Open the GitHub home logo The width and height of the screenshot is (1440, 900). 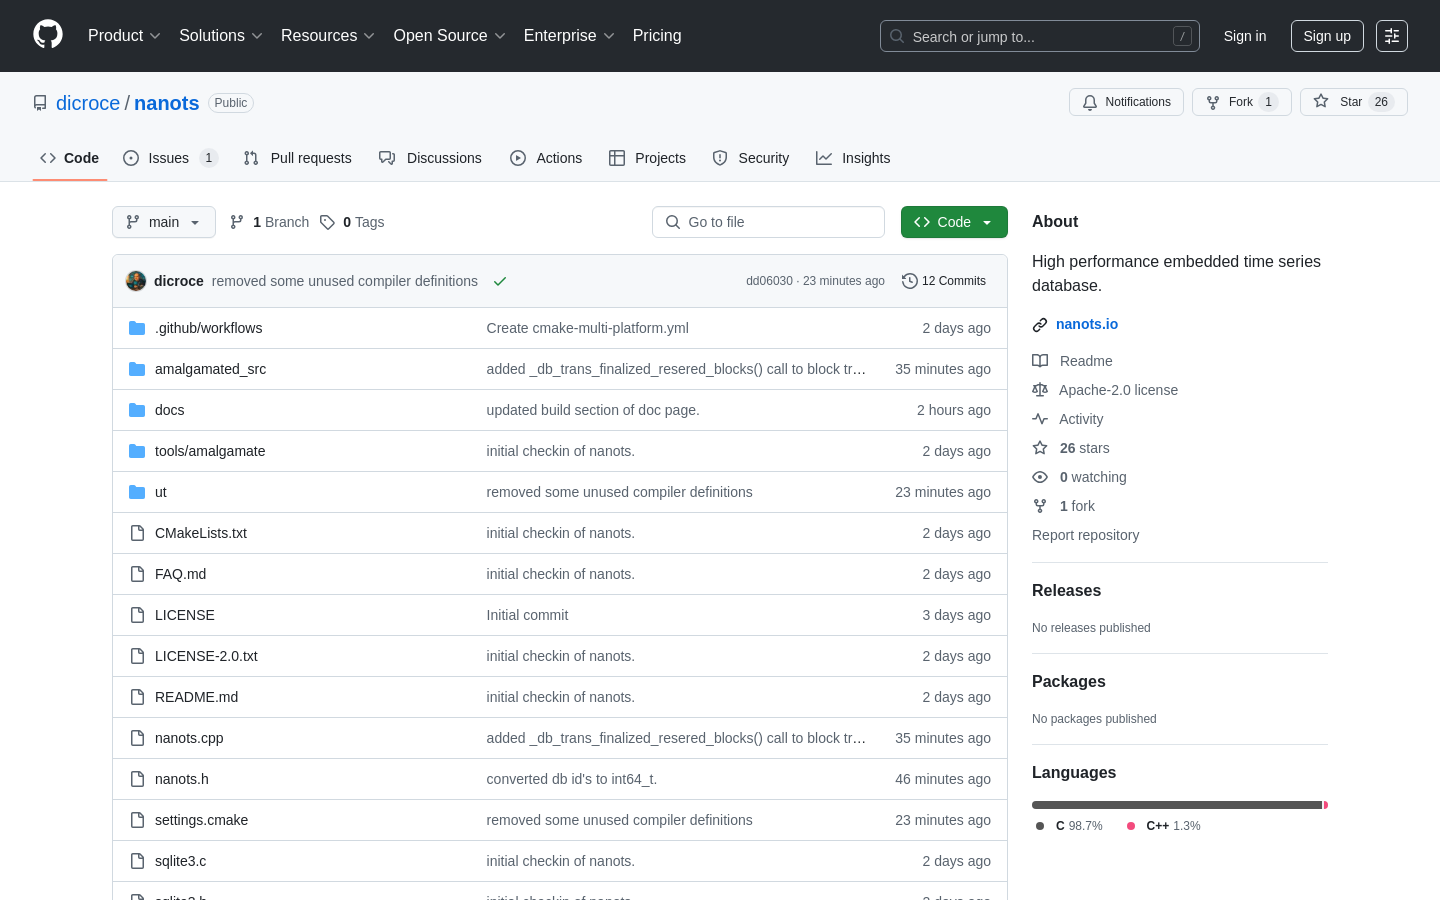click(48, 35)
